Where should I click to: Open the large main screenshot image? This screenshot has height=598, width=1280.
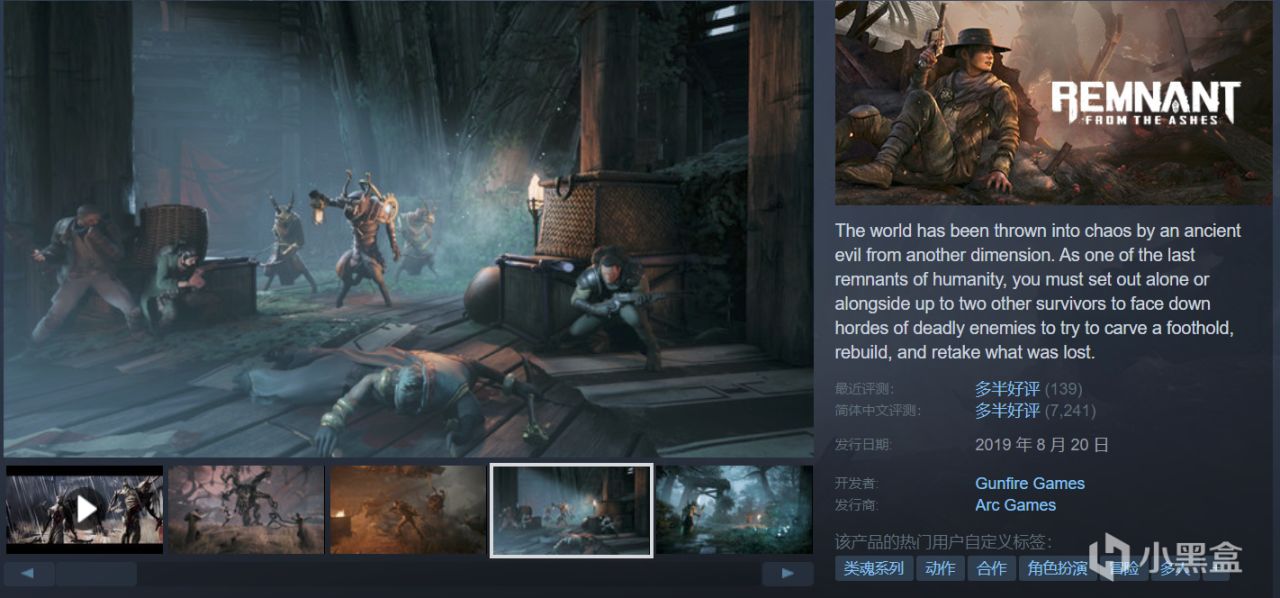(x=408, y=229)
